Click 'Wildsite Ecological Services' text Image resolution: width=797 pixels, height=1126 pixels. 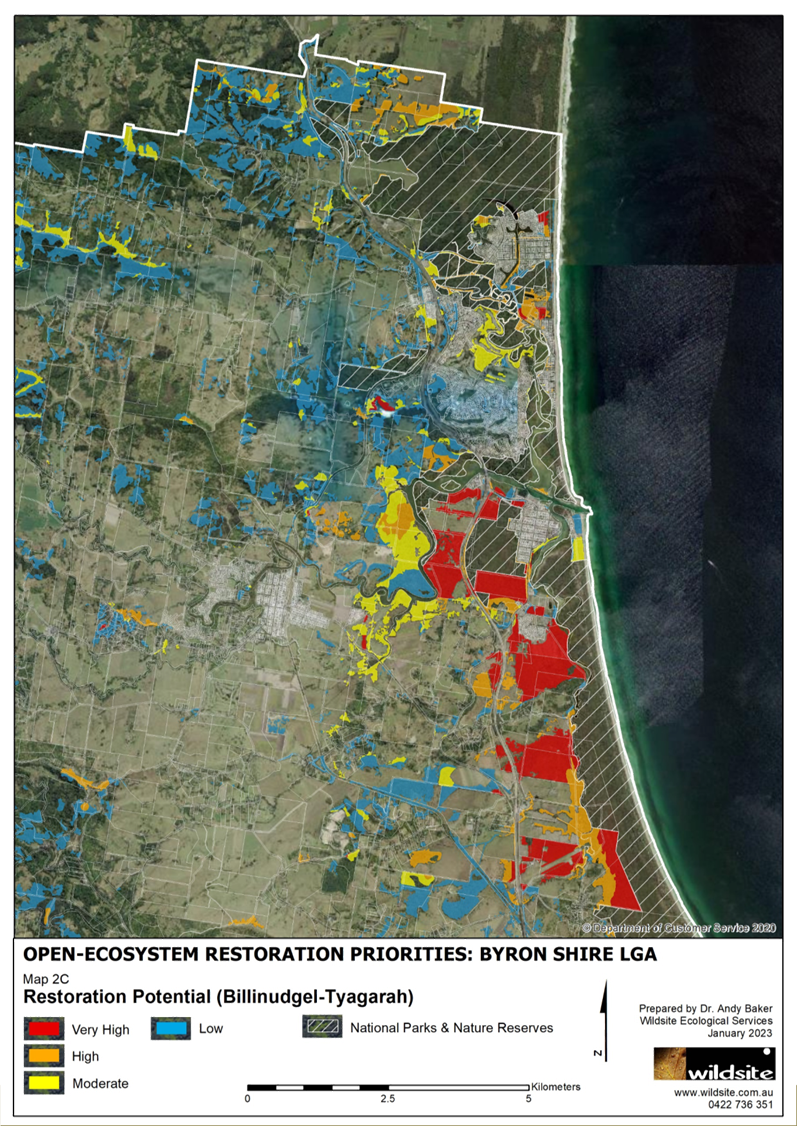tap(707, 1021)
